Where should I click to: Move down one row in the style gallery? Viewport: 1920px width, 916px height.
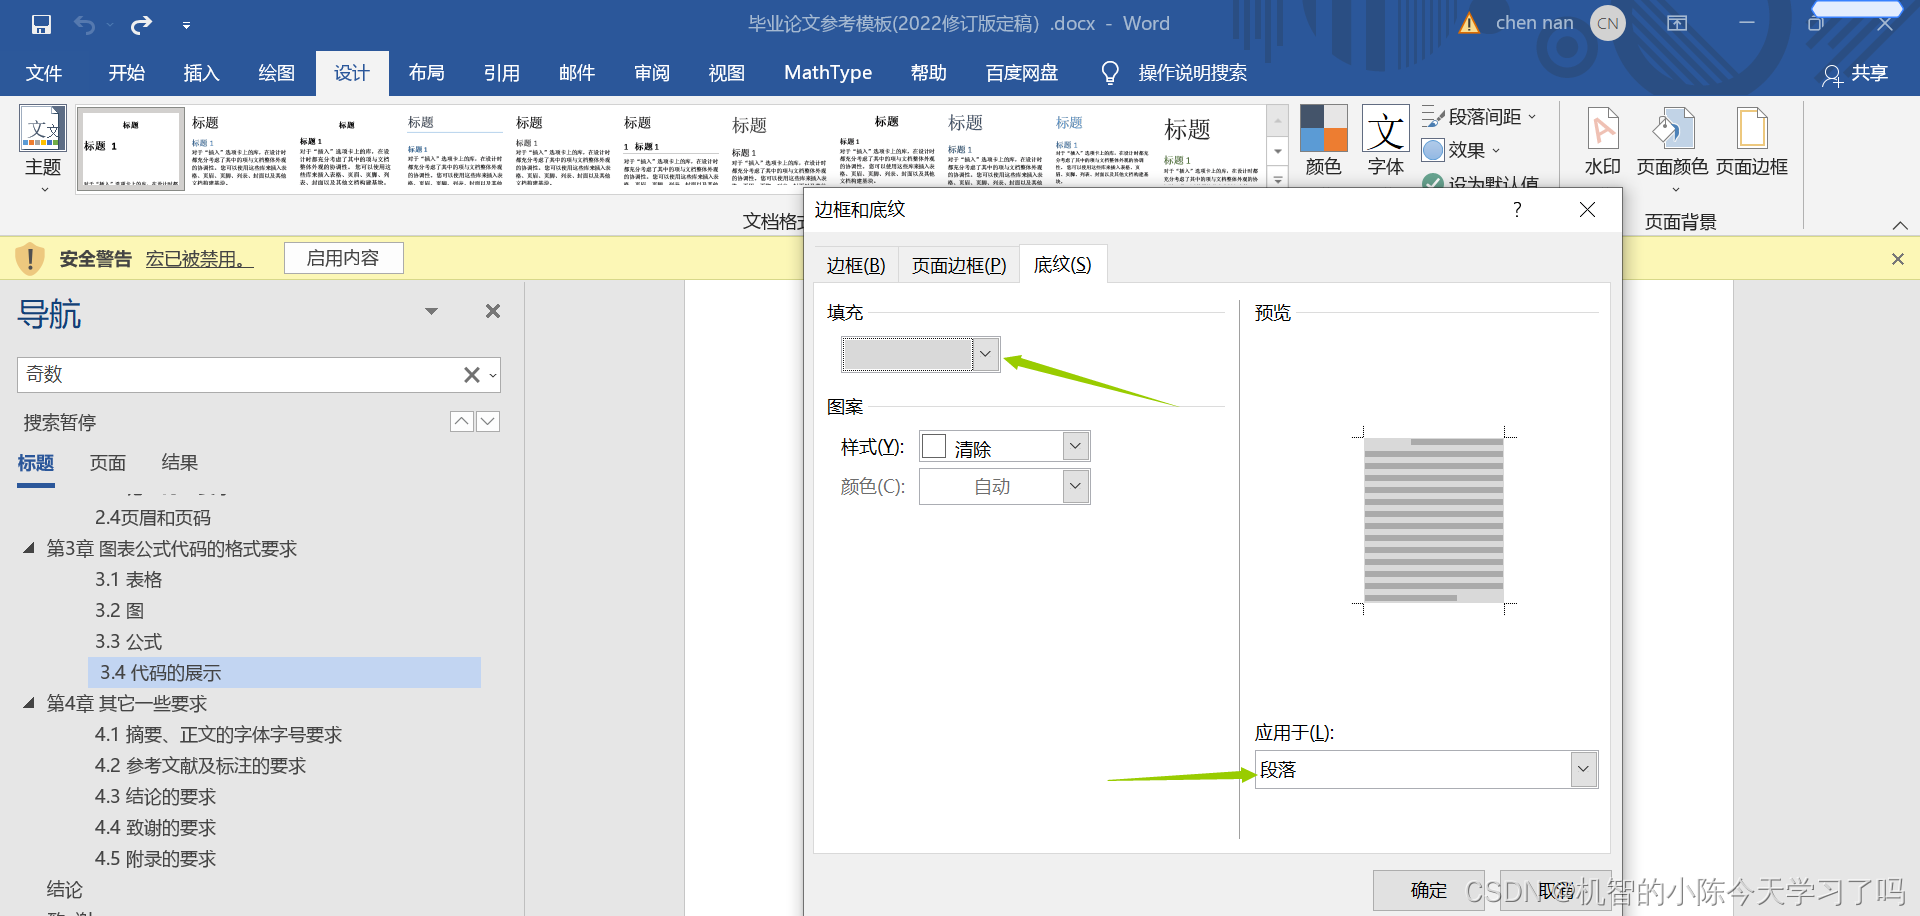(1278, 151)
